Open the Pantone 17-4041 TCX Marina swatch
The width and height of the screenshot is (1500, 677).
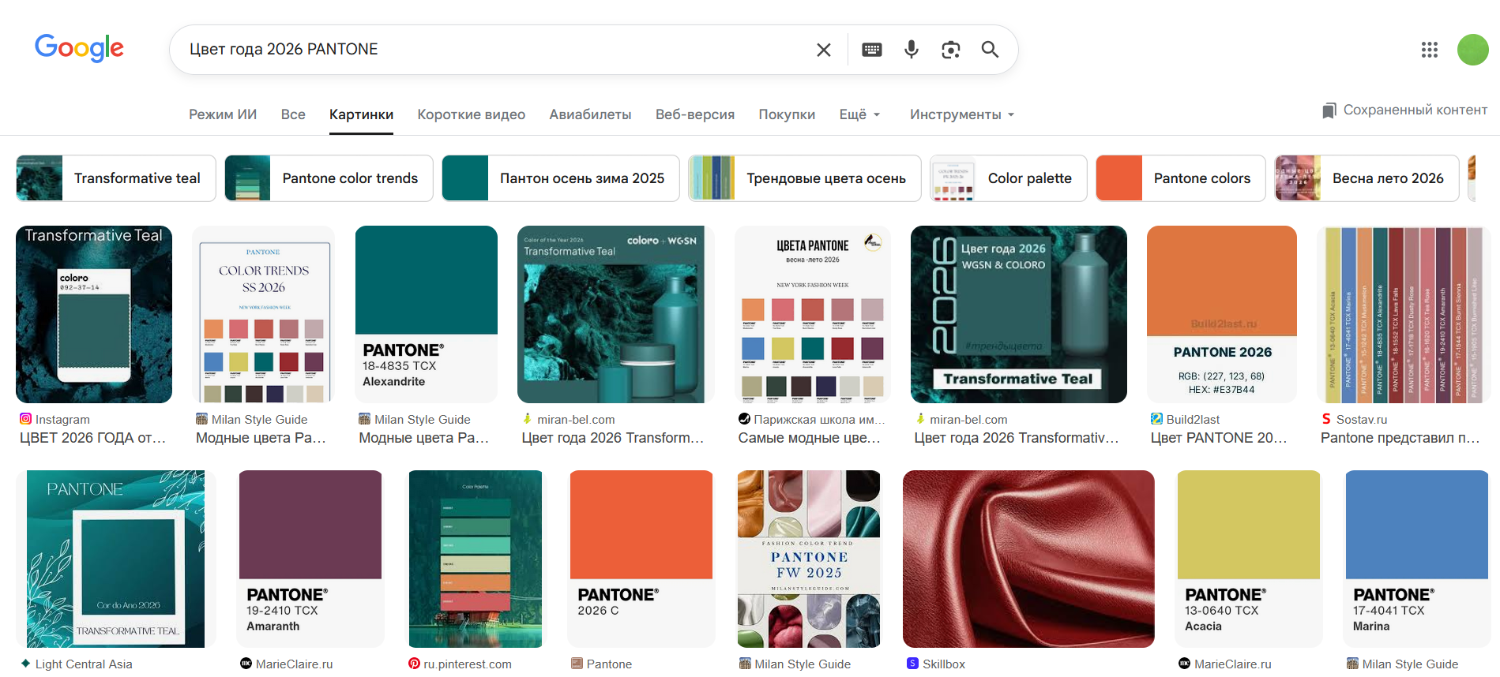click(1418, 559)
